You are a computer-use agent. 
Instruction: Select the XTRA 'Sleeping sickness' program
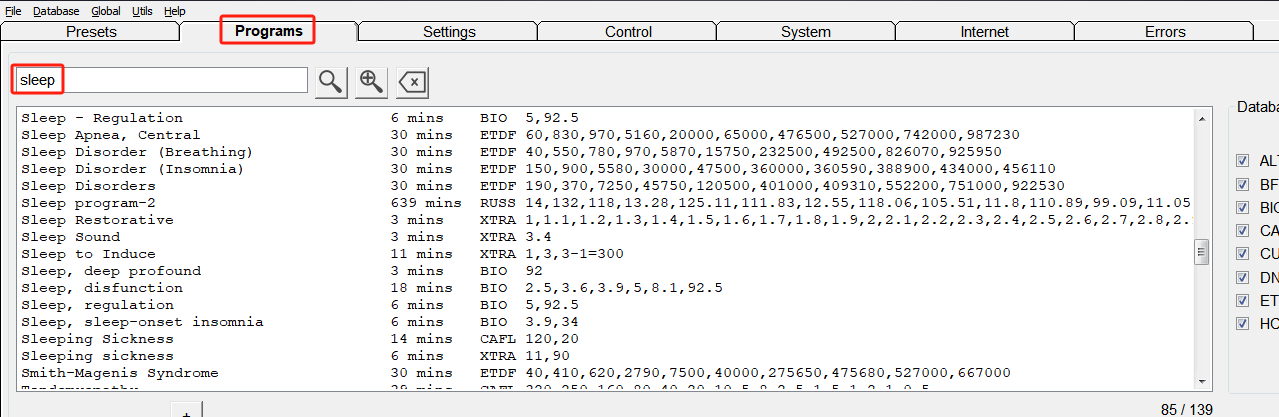[x=605, y=356]
